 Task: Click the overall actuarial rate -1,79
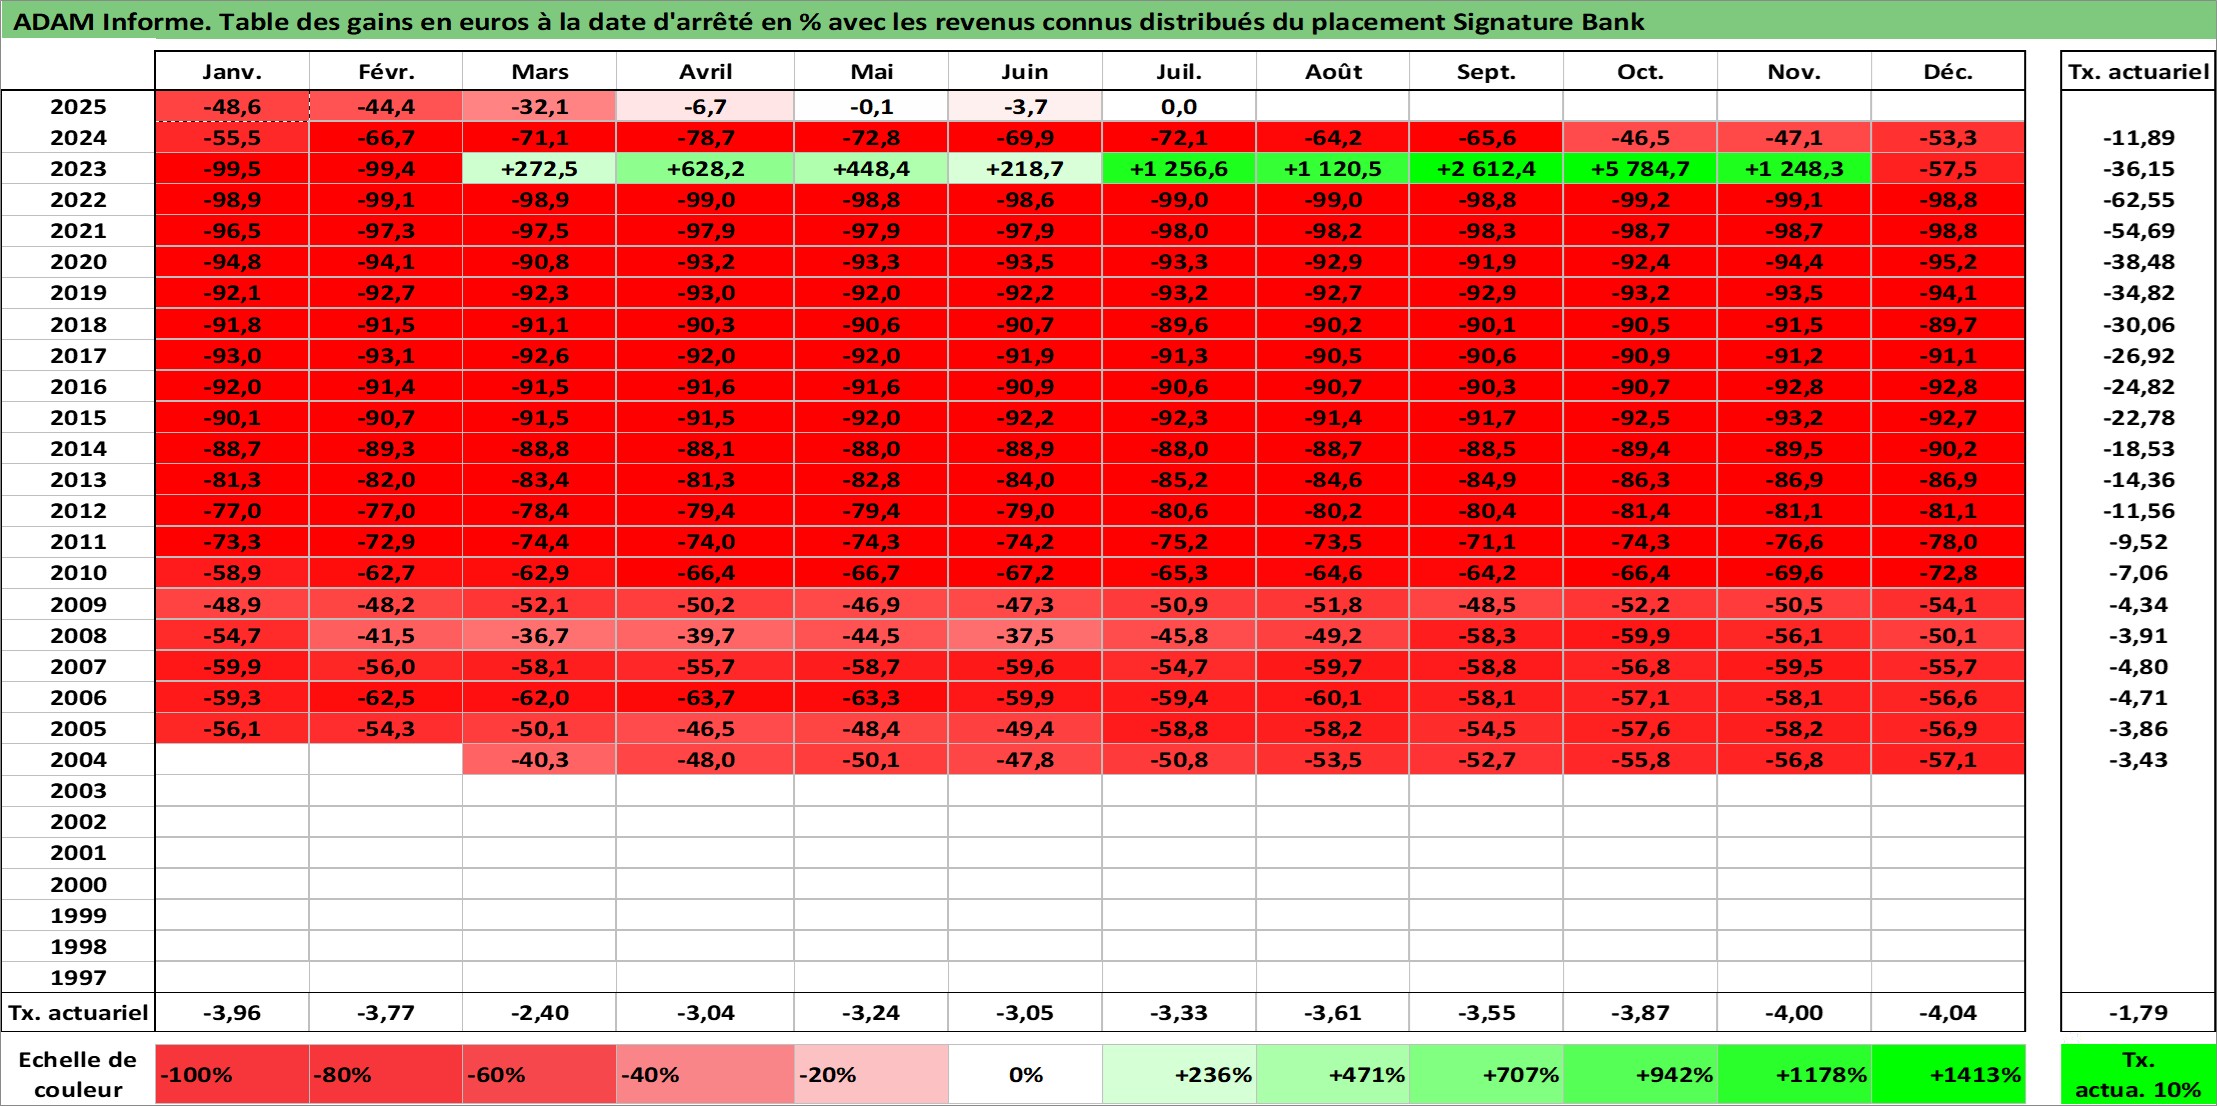pos(2138,1013)
